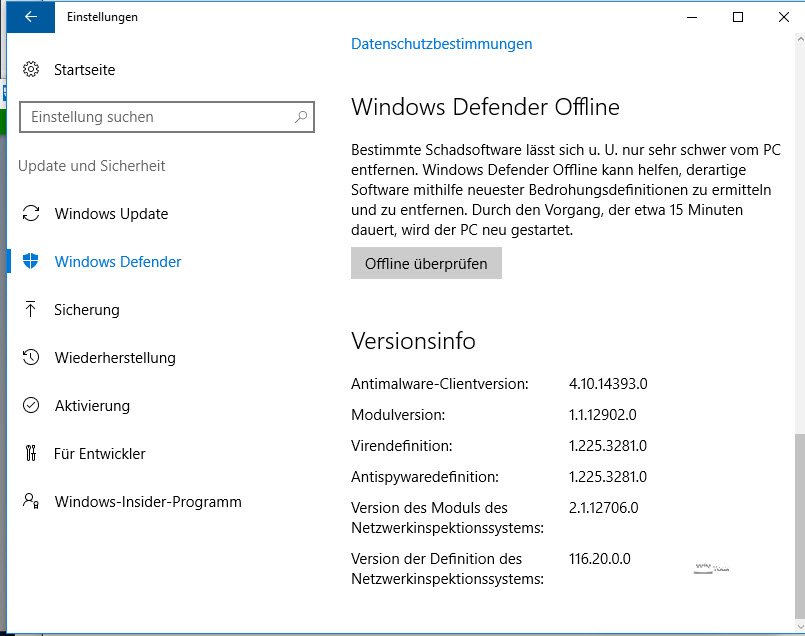The width and height of the screenshot is (805, 636).
Task: Click the Windows Update refresh icon
Action: click(x=31, y=214)
